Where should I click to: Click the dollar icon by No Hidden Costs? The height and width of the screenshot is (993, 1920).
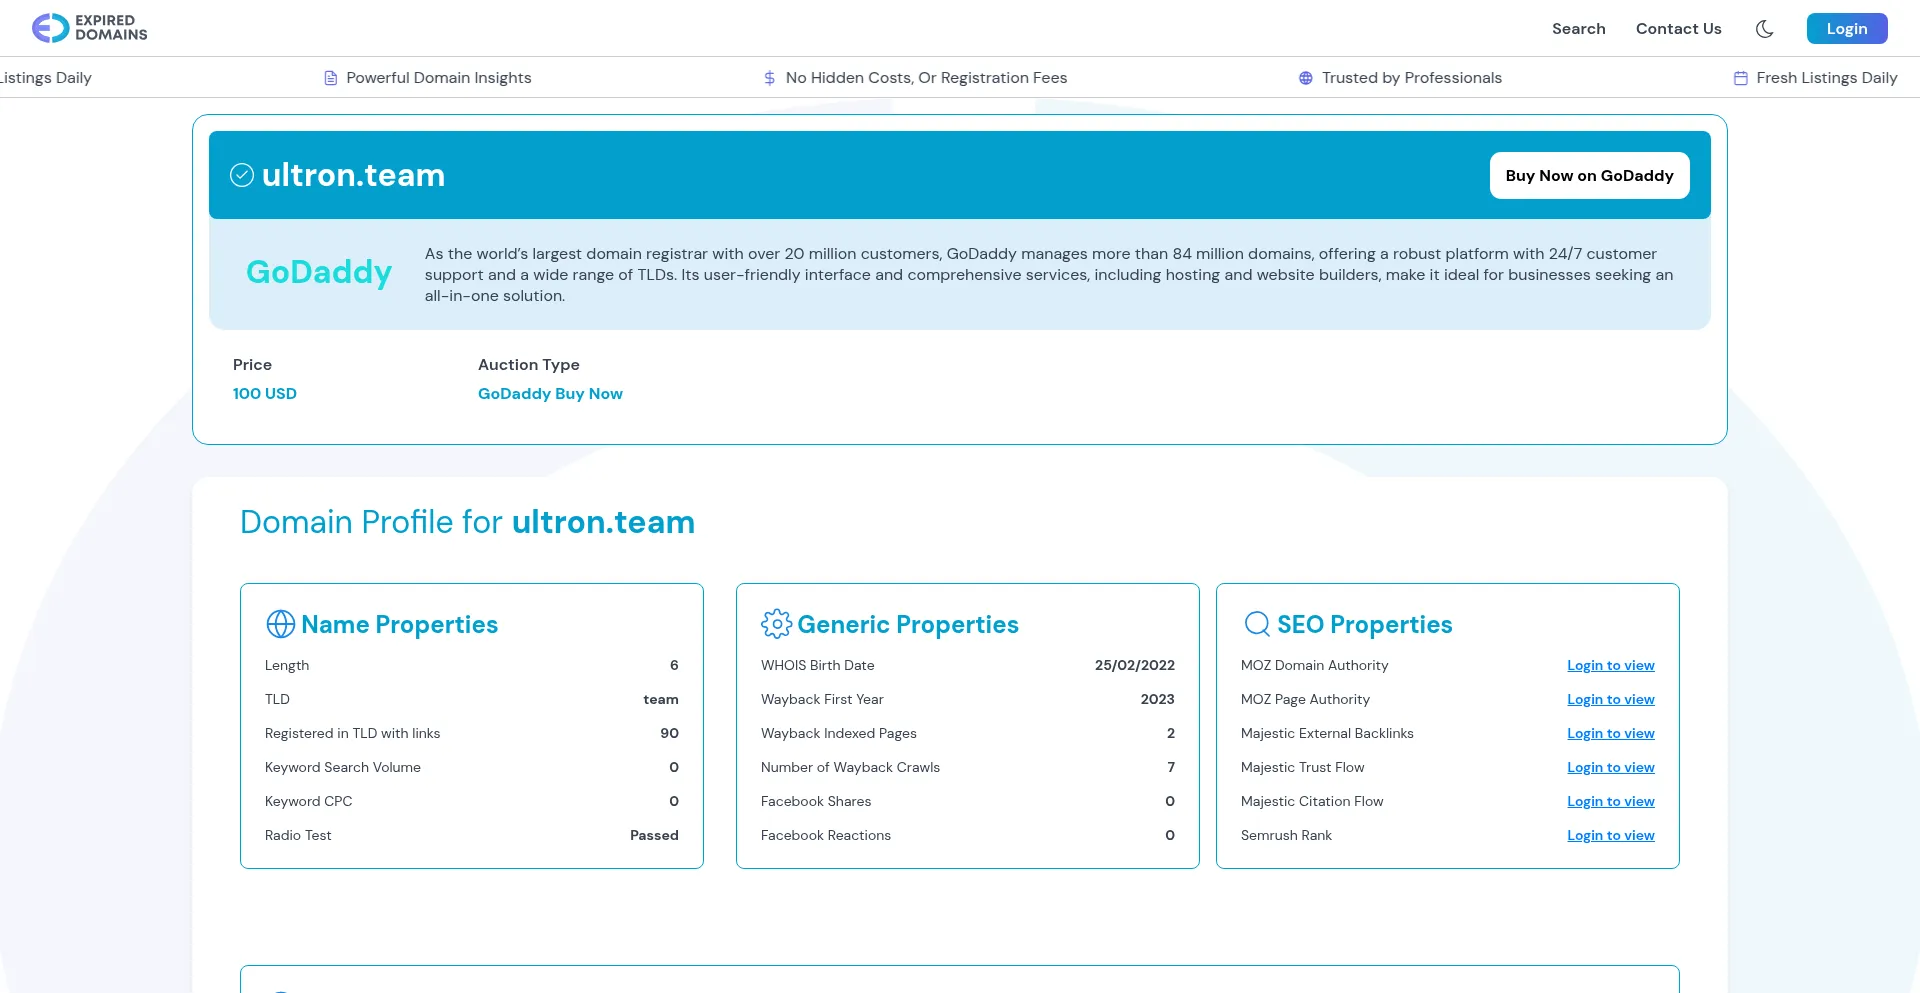[x=769, y=78]
